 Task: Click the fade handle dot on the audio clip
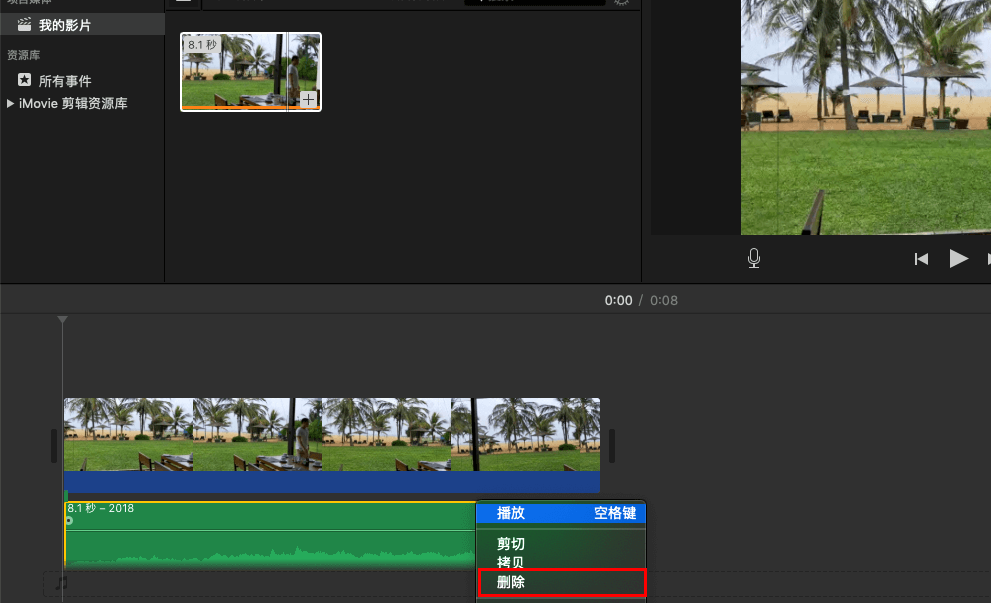click(70, 520)
